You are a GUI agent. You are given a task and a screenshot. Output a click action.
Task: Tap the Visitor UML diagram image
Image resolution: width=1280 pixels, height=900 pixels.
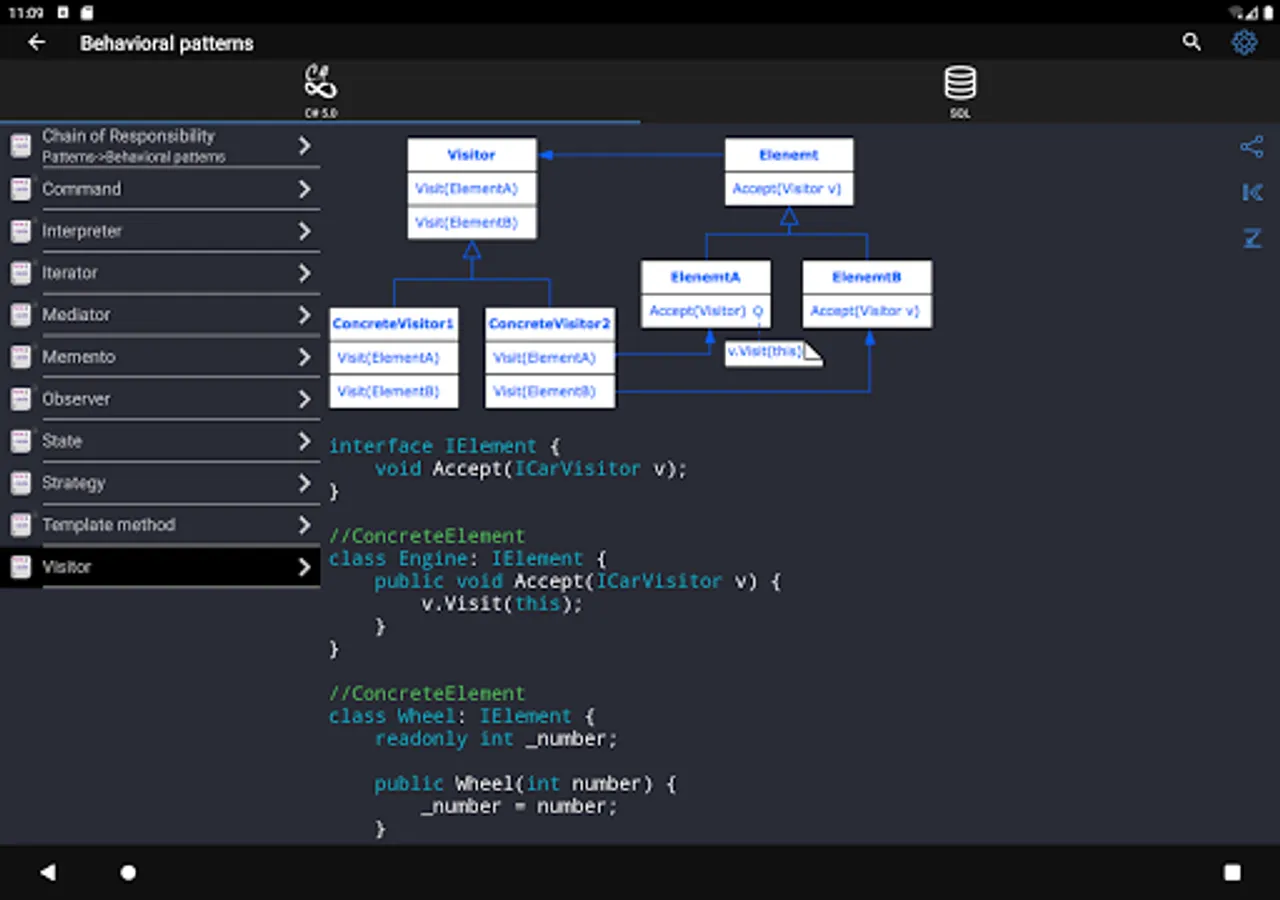point(630,272)
